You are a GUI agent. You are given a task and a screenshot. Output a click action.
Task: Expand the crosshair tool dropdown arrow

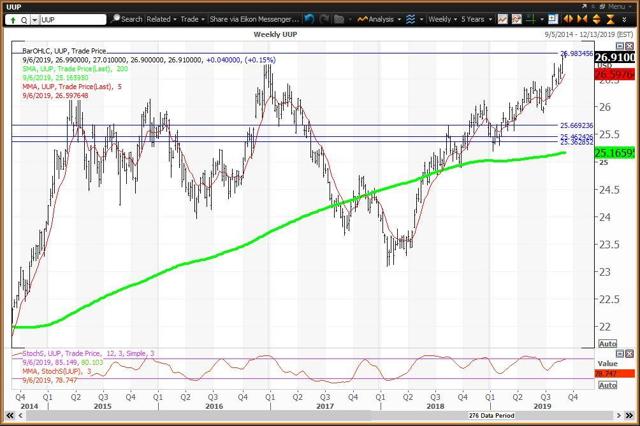542,20
